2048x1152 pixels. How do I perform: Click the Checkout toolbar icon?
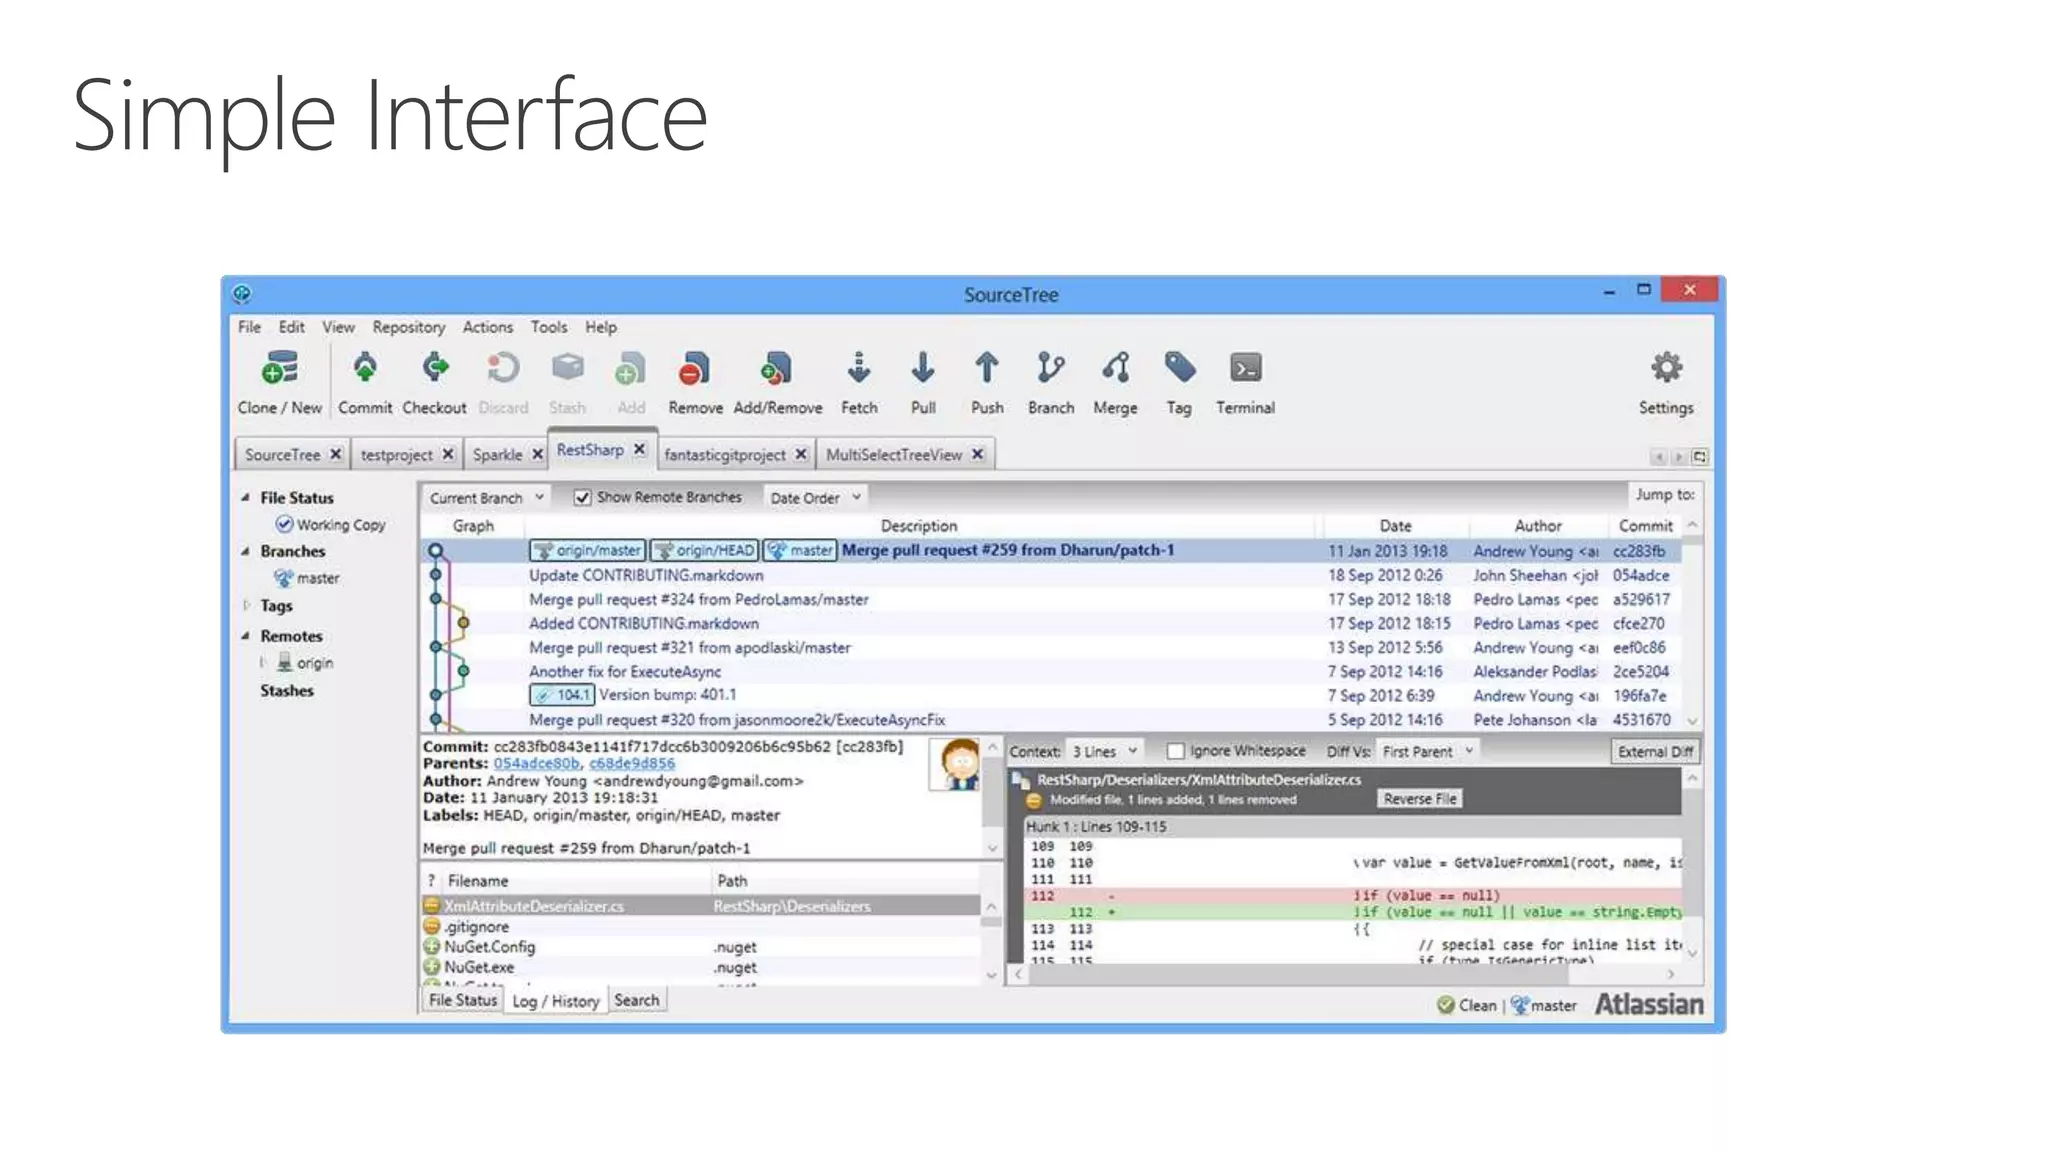pyautogui.click(x=435, y=369)
